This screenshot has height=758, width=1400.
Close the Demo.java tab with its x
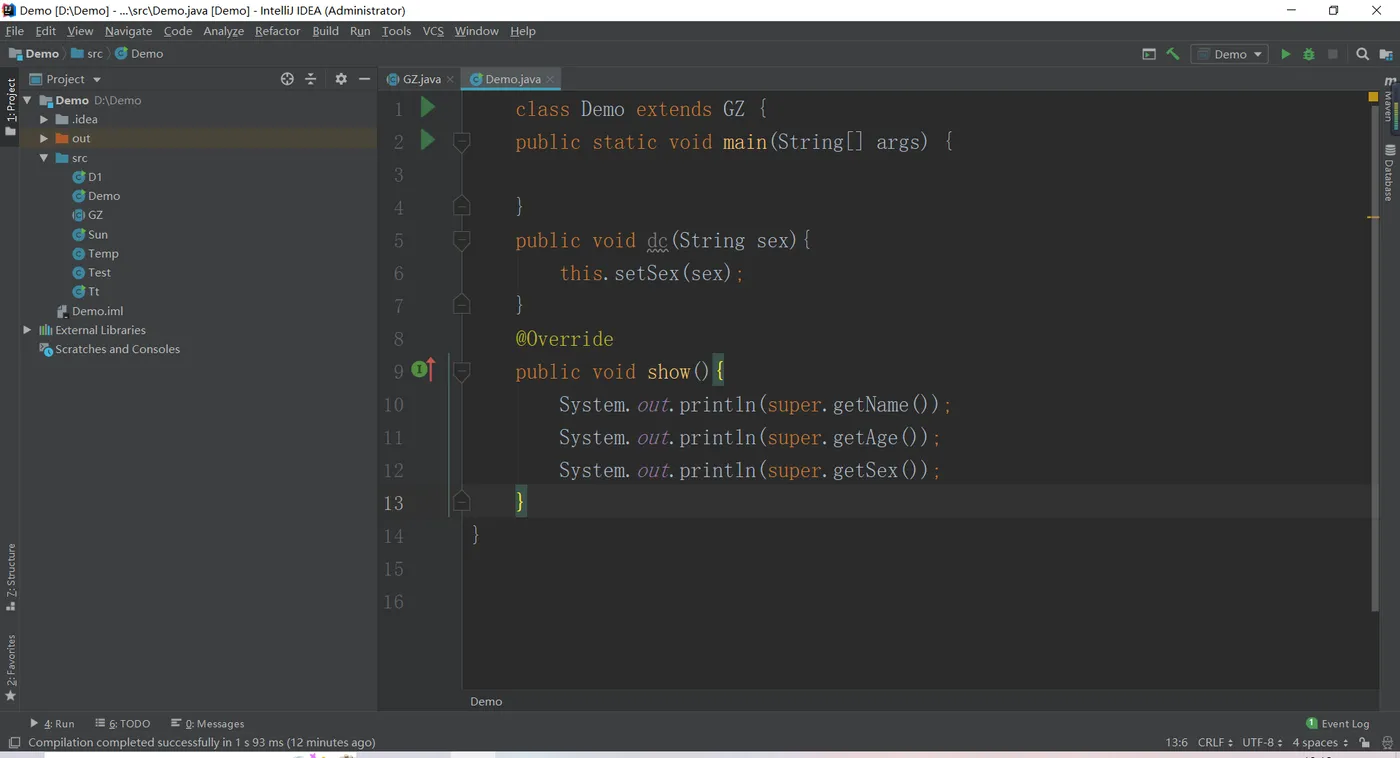(550, 79)
